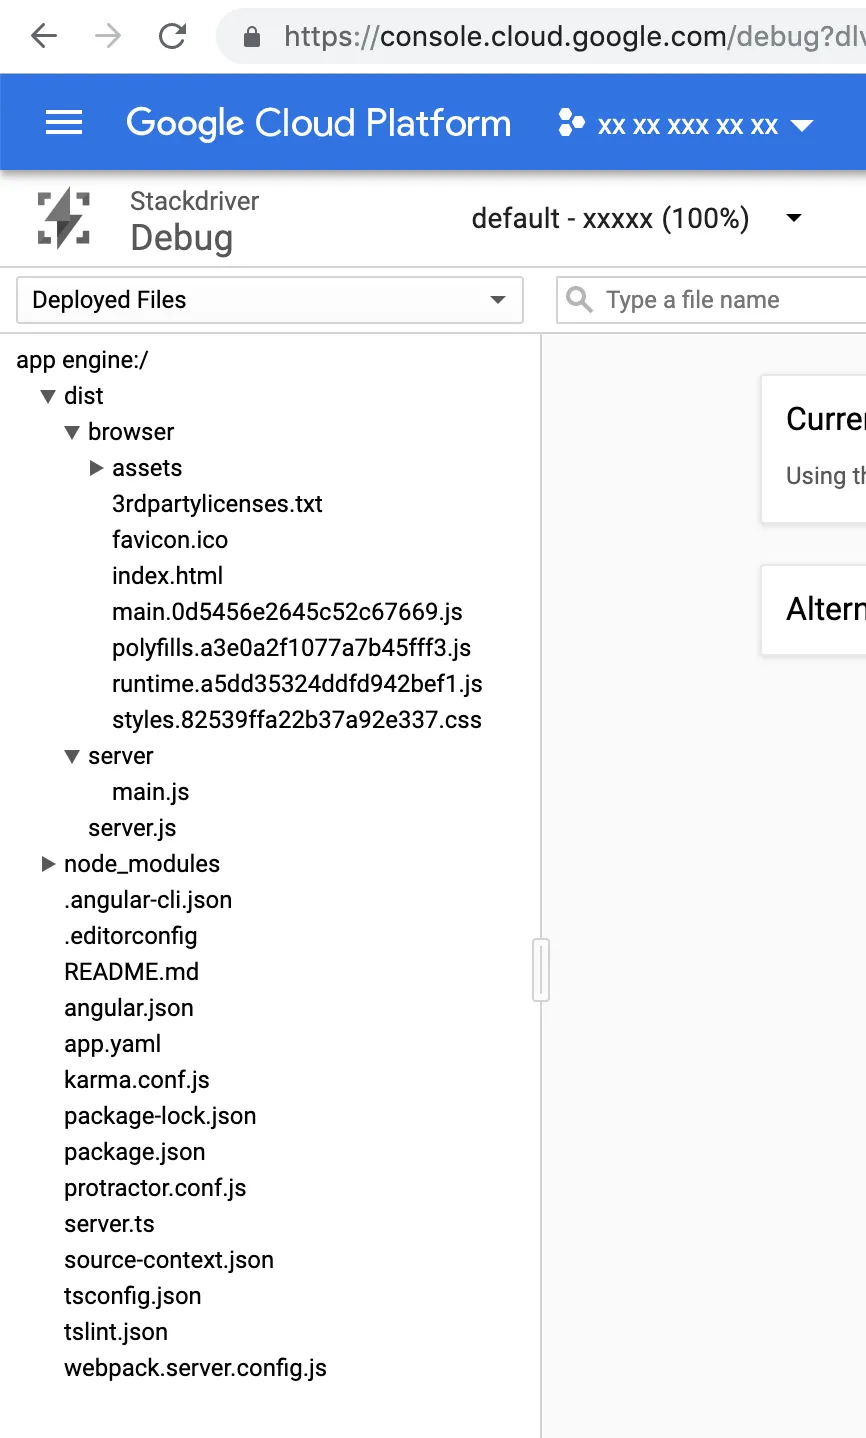Collapse the dist folder

pos(47,396)
